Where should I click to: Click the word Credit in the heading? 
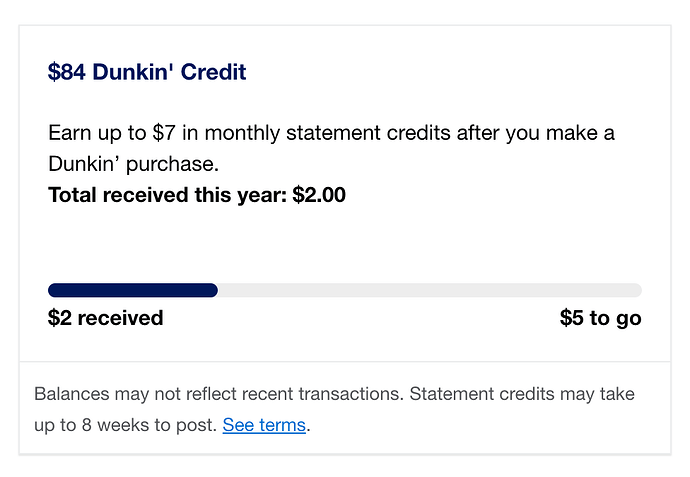click(x=213, y=72)
